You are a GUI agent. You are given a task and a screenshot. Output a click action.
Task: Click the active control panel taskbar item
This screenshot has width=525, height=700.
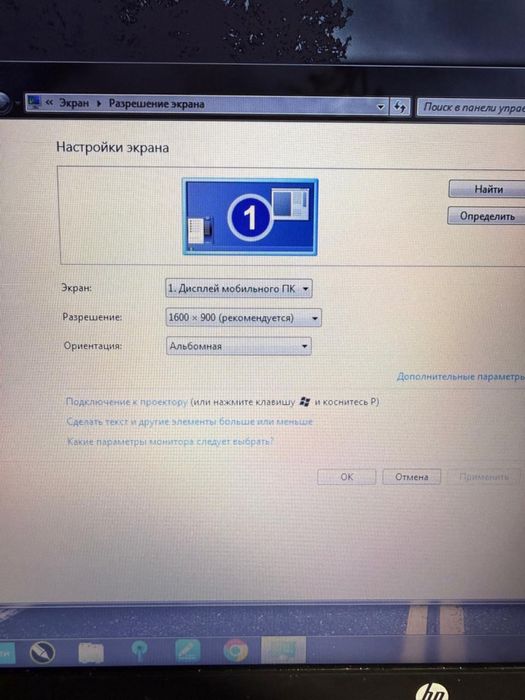coord(283,650)
